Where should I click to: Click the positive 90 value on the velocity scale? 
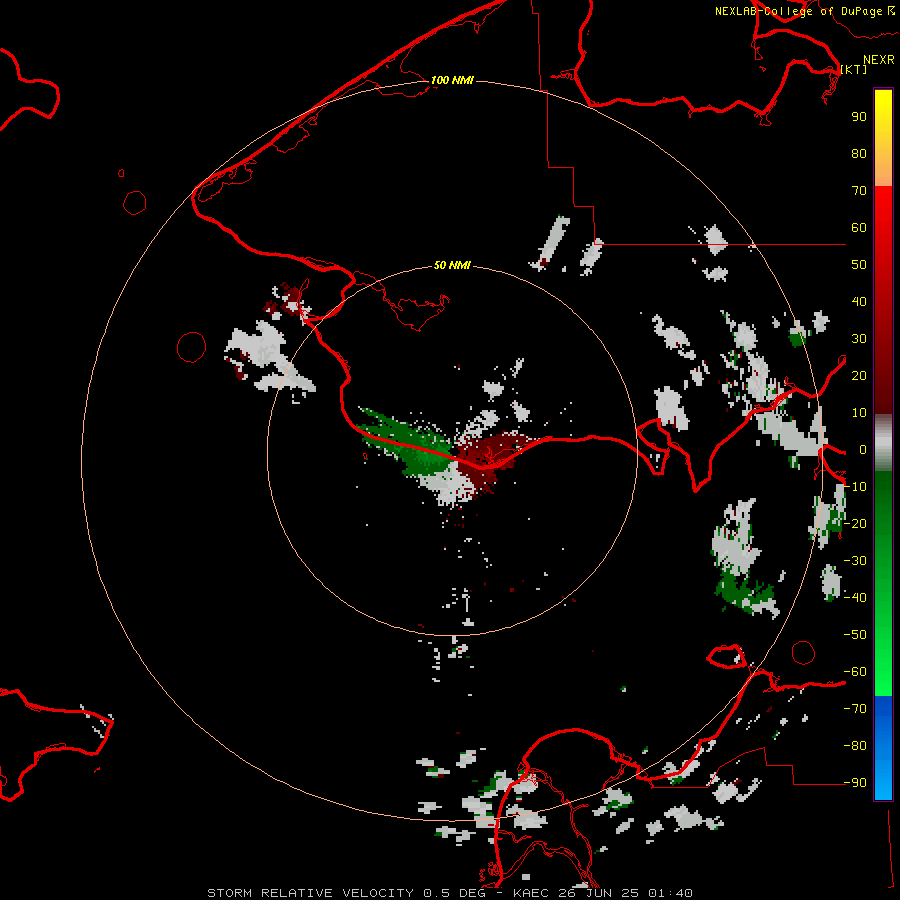click(859, 117)
